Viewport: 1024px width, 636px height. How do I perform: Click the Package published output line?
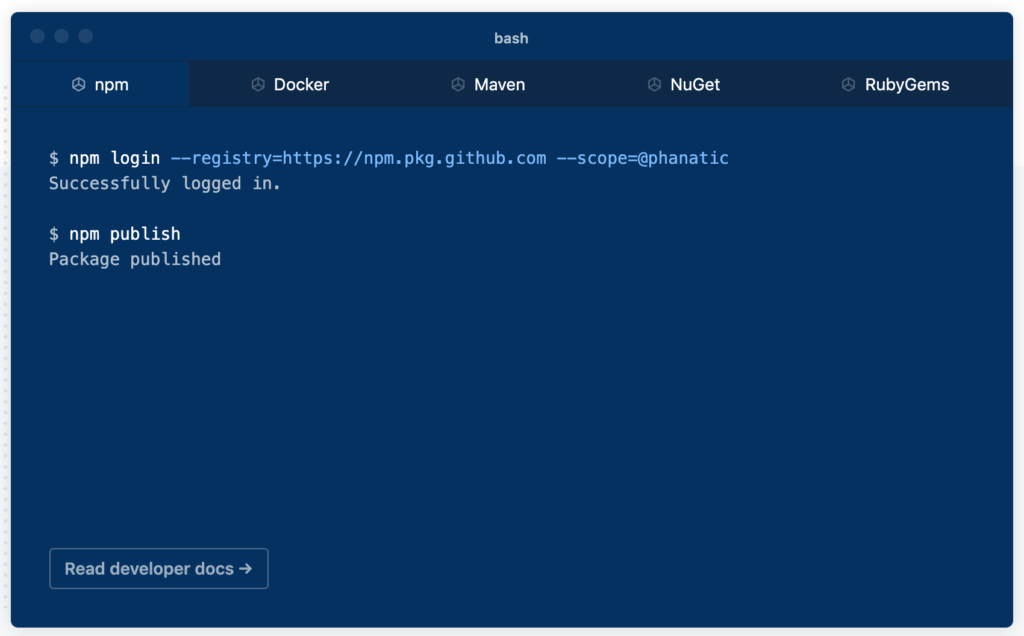tap(134, 258)
